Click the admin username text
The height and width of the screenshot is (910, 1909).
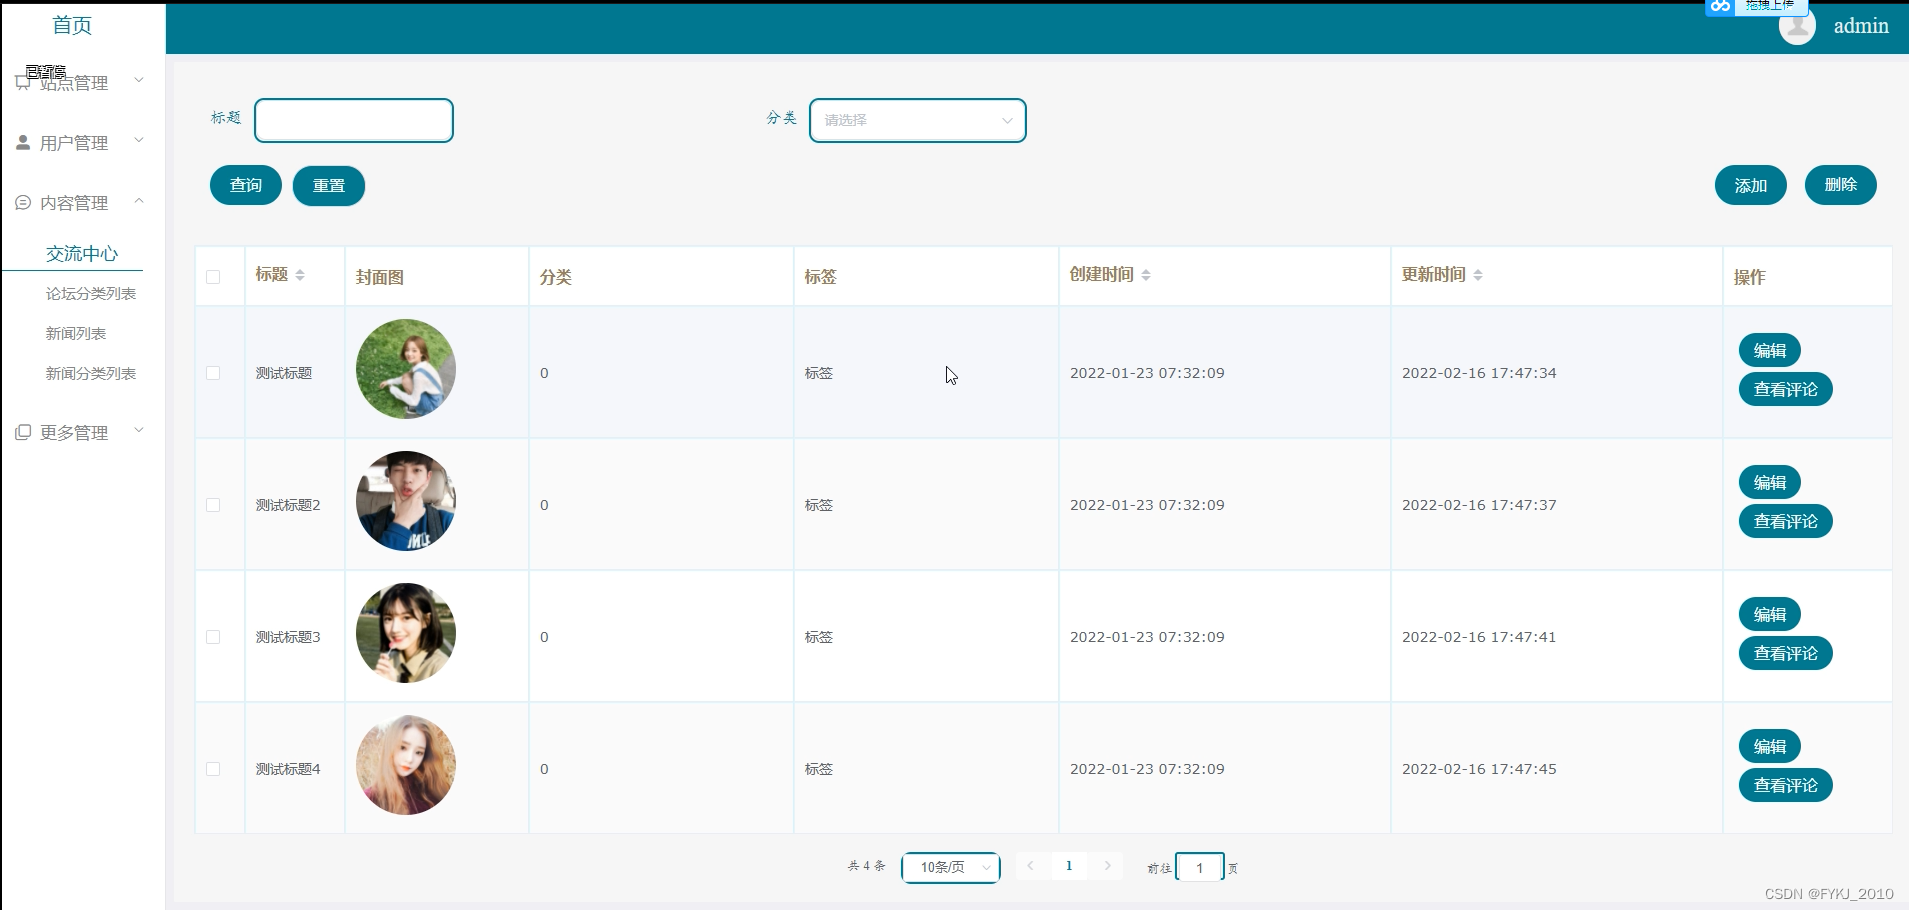point(1861,26)
